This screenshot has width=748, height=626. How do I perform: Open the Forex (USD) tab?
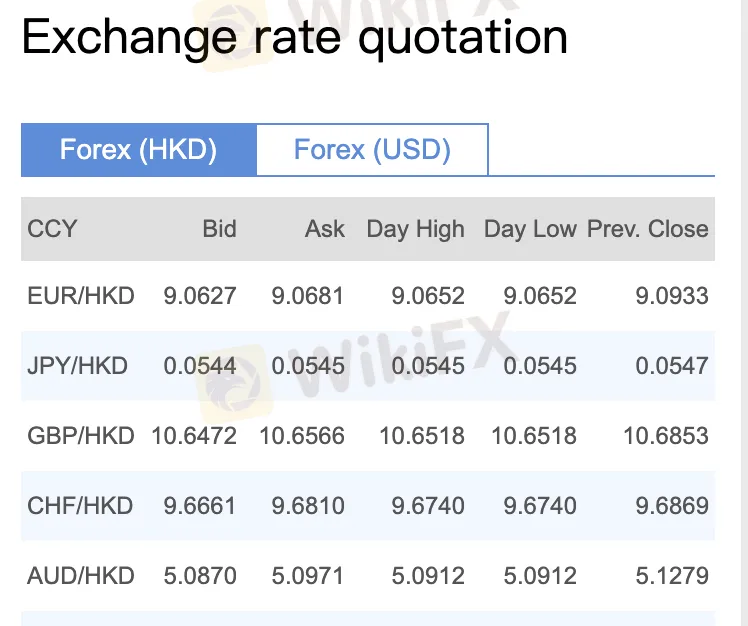coord(372,150)
